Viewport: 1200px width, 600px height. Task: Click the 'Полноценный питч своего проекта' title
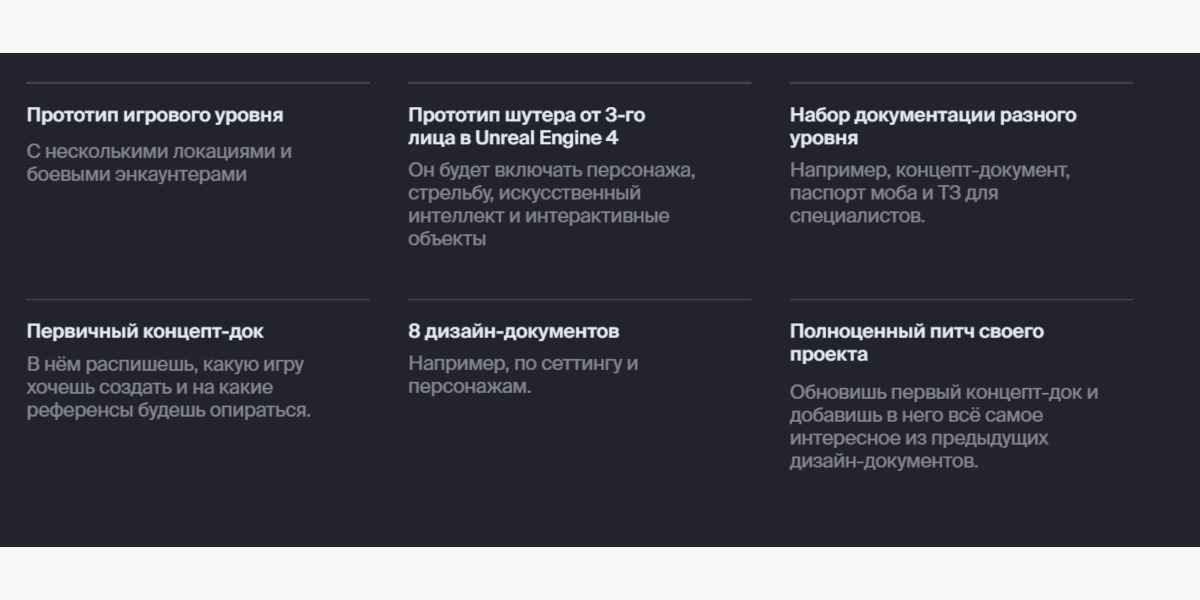917,343
